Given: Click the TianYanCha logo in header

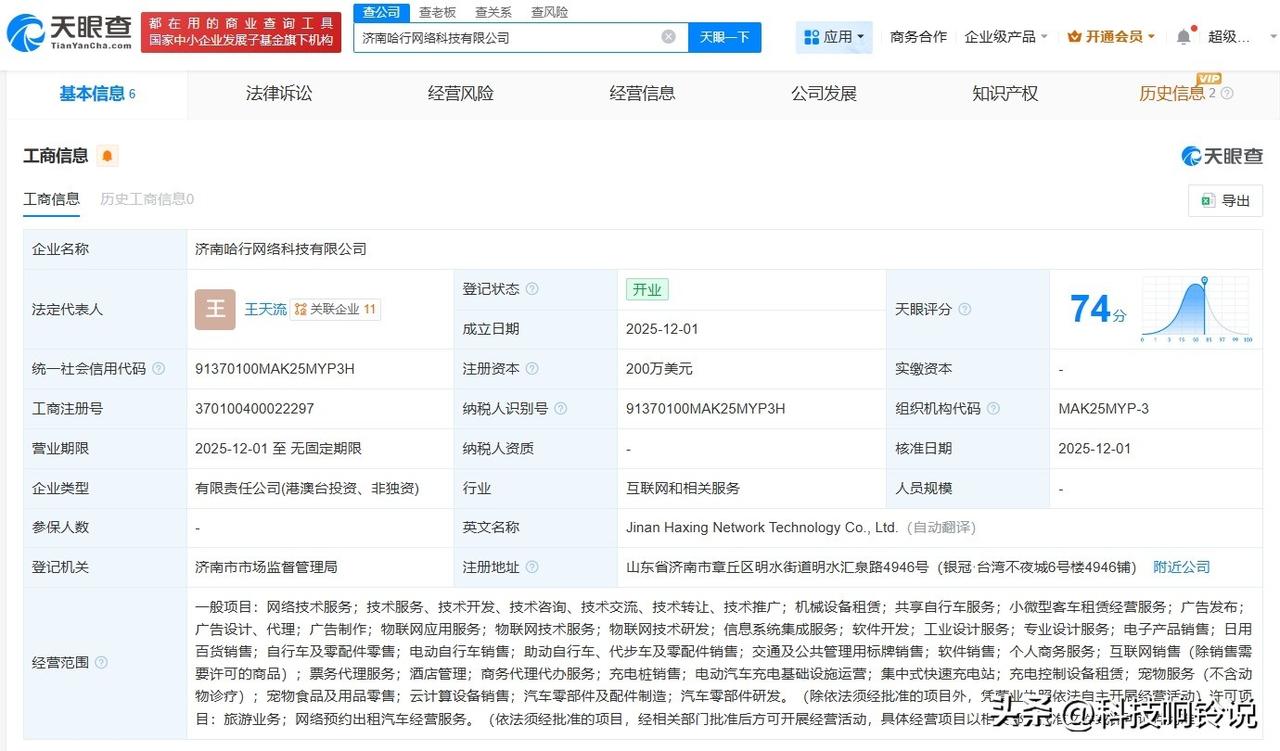Looking at the screenshot, I should 68,33.
